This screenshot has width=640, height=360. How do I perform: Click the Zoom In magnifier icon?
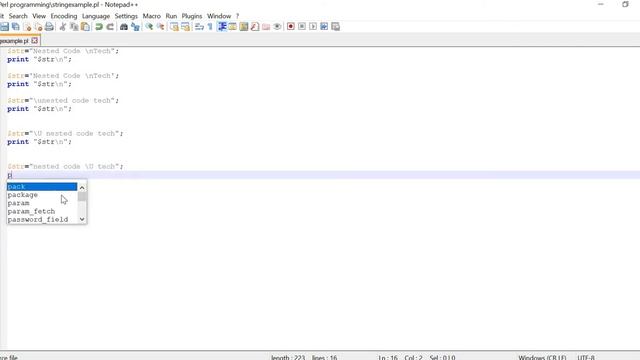tap(149, 27)
